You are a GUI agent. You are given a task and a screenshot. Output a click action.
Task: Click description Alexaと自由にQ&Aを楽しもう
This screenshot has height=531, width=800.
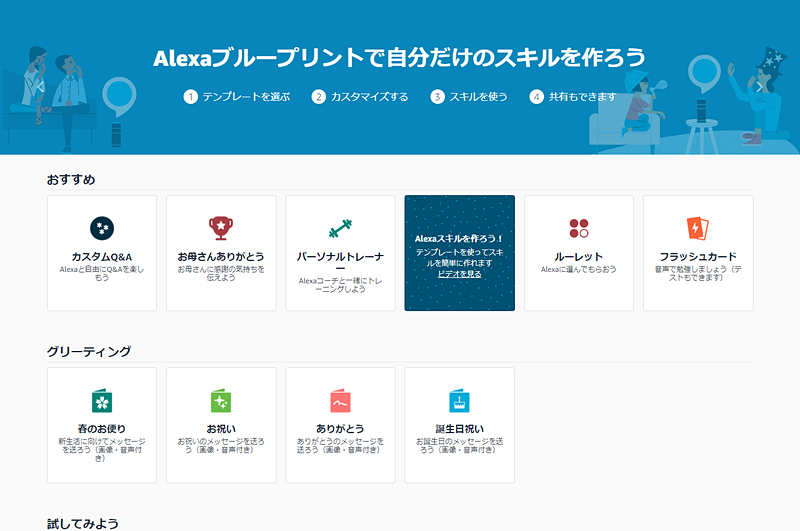pyautogui.click(x=102, y=273)
